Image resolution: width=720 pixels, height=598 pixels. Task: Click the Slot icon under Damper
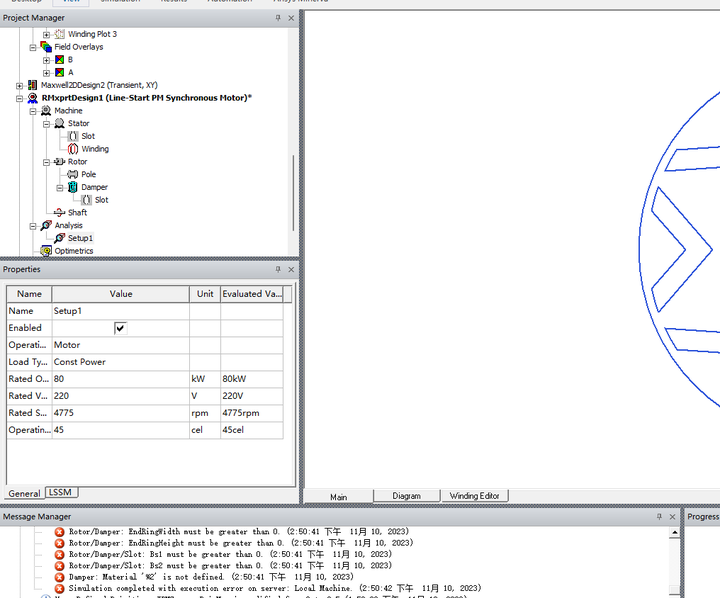[x=86, y=200]
